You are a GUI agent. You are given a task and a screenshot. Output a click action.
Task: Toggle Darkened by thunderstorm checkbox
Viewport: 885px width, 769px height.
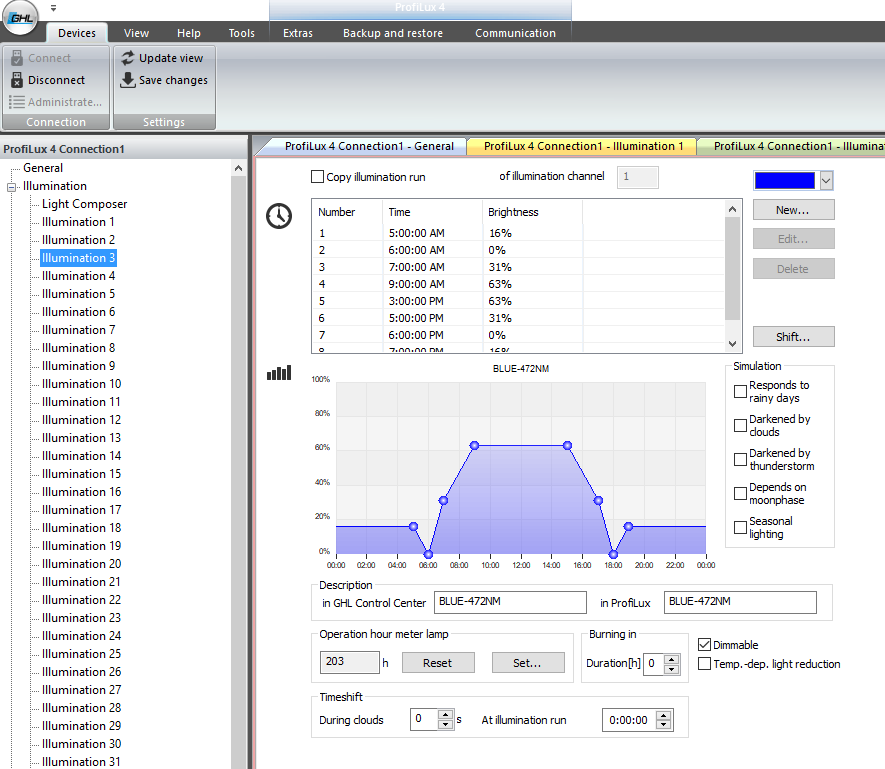pos(740,459)
